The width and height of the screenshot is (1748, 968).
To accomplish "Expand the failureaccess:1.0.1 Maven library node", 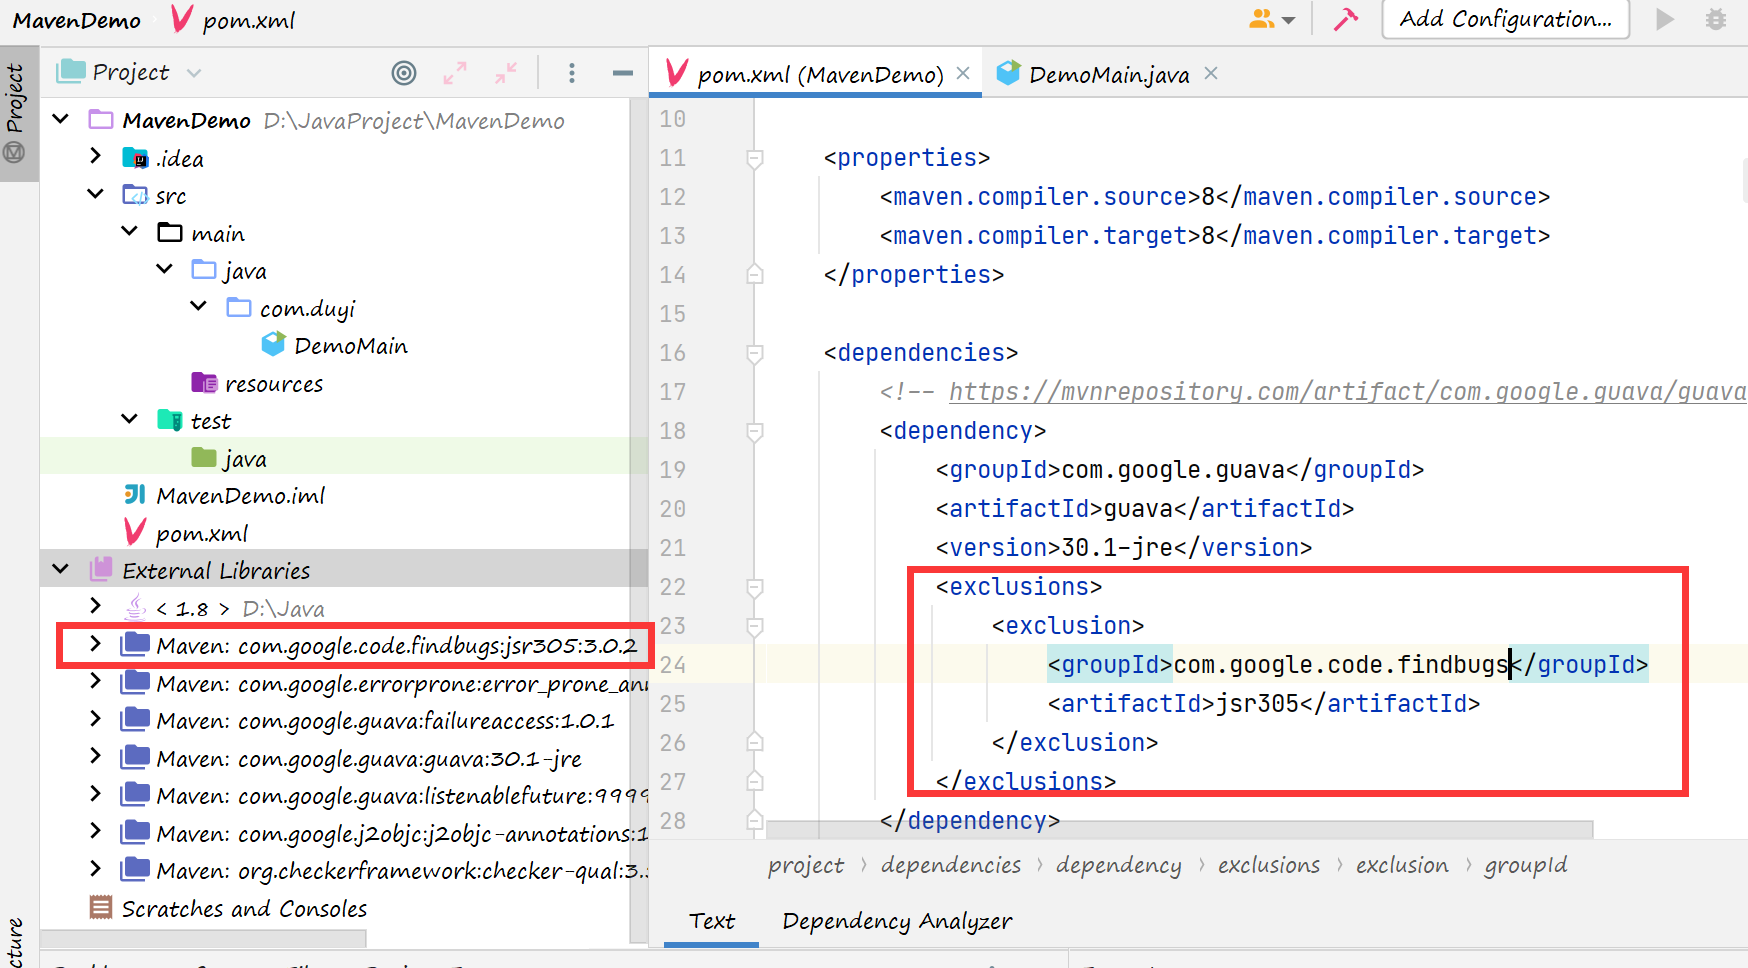I will 95,720.
